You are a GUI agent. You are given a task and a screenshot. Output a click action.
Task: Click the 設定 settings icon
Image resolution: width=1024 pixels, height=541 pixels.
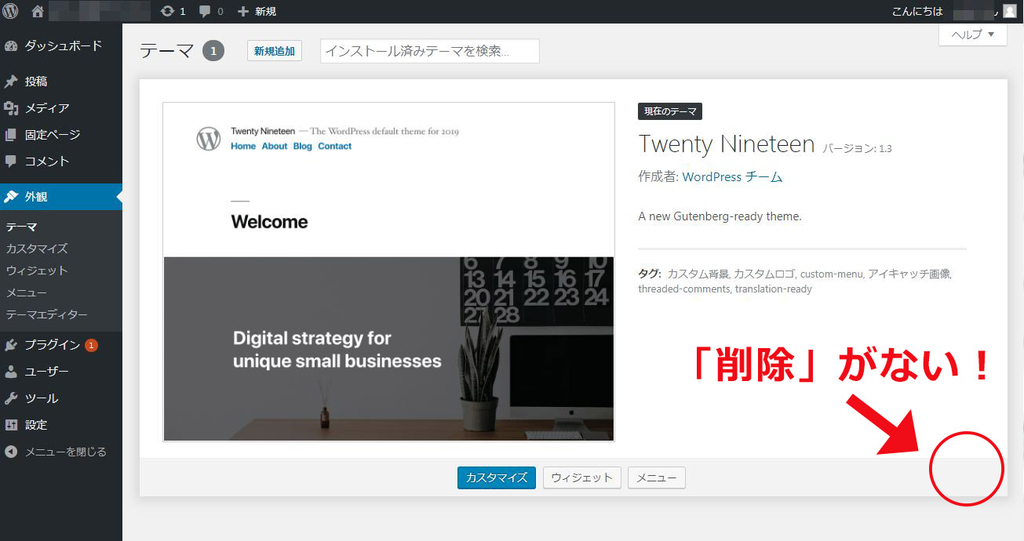tap(10, 425)
